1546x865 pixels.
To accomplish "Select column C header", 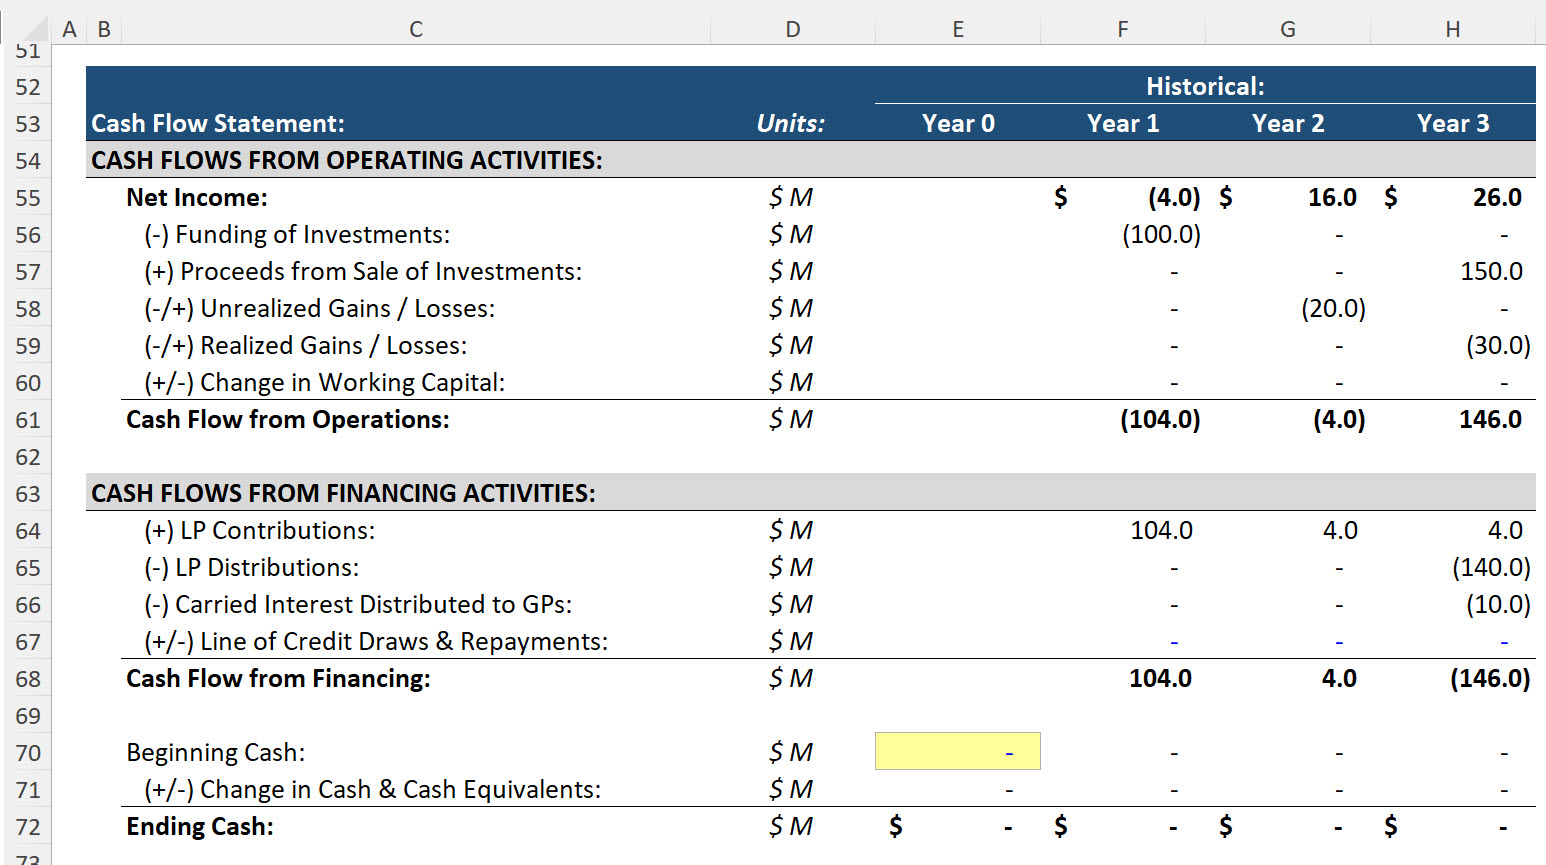I will tap(415, 29).
